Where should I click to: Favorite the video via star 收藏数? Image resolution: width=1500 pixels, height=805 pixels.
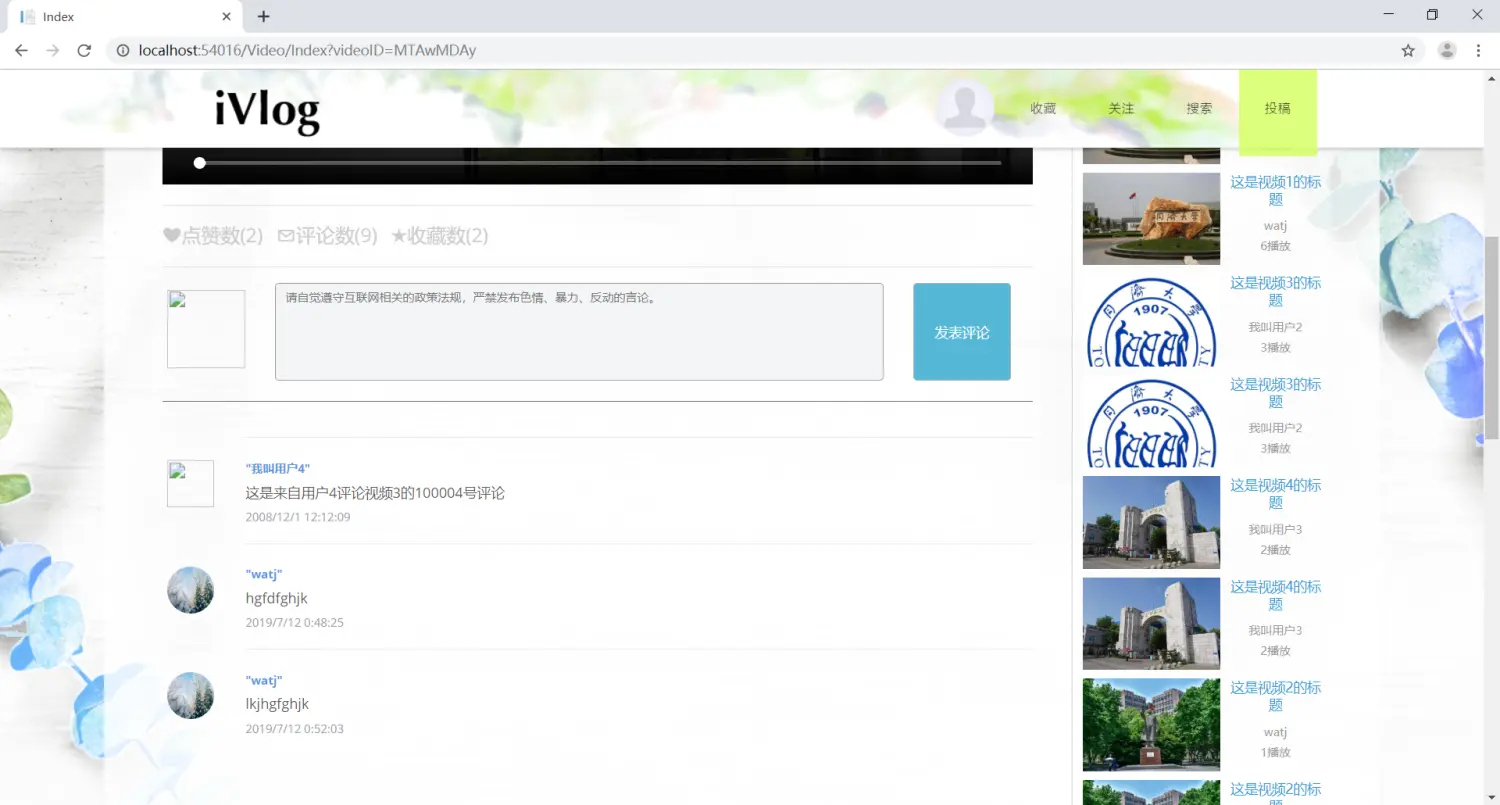click(439, 236)
